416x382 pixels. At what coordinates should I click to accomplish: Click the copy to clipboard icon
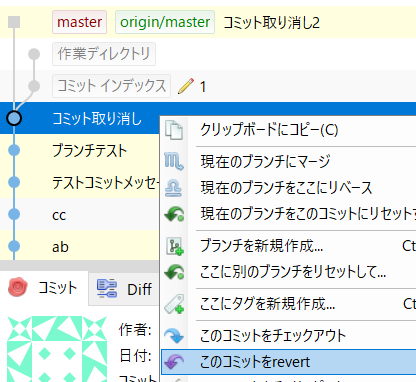pos(174,130)
